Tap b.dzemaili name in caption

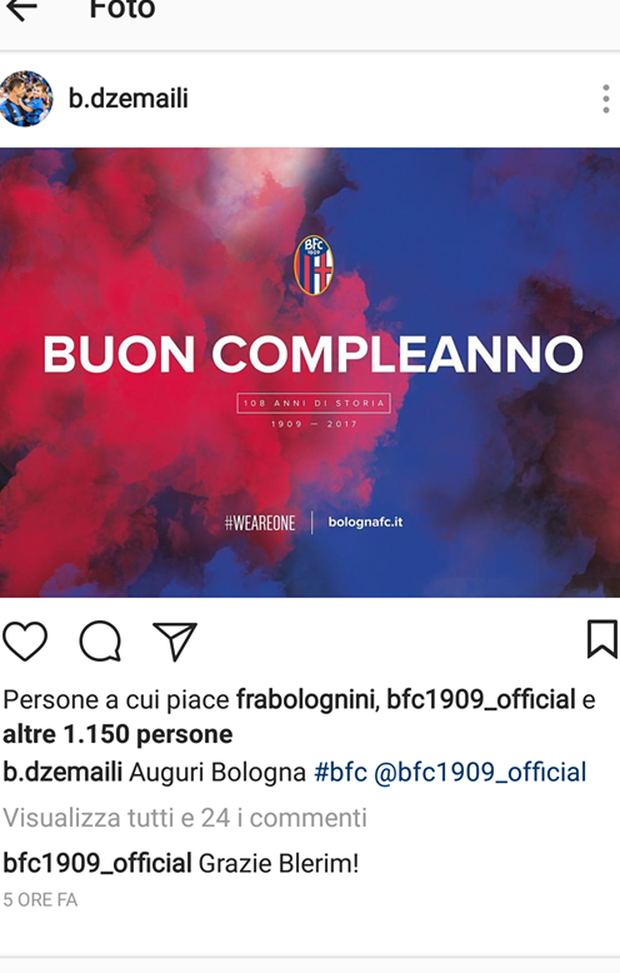click(63, 773)
